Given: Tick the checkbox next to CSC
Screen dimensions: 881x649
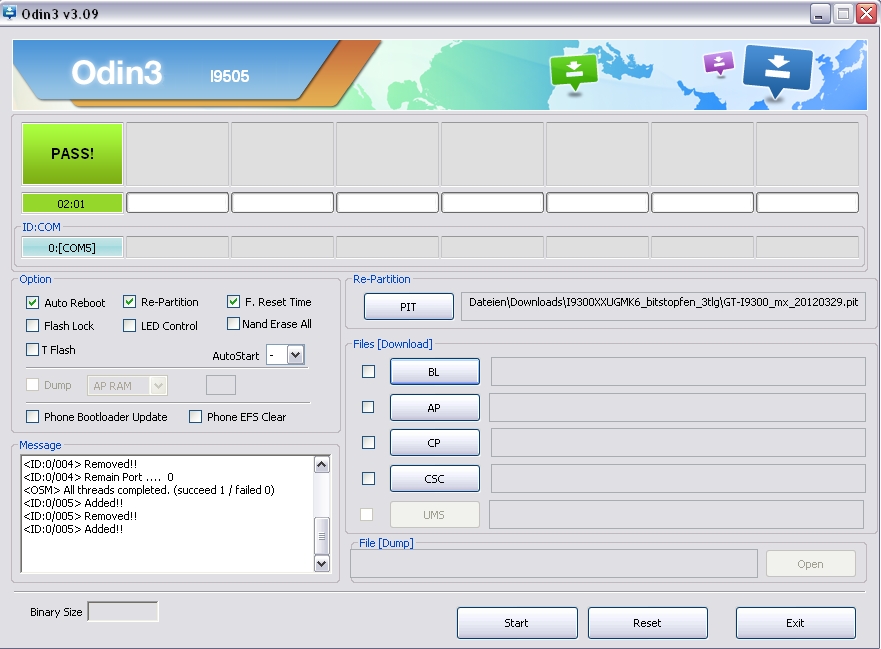Looking at the screenshot, I should point(368,478).
